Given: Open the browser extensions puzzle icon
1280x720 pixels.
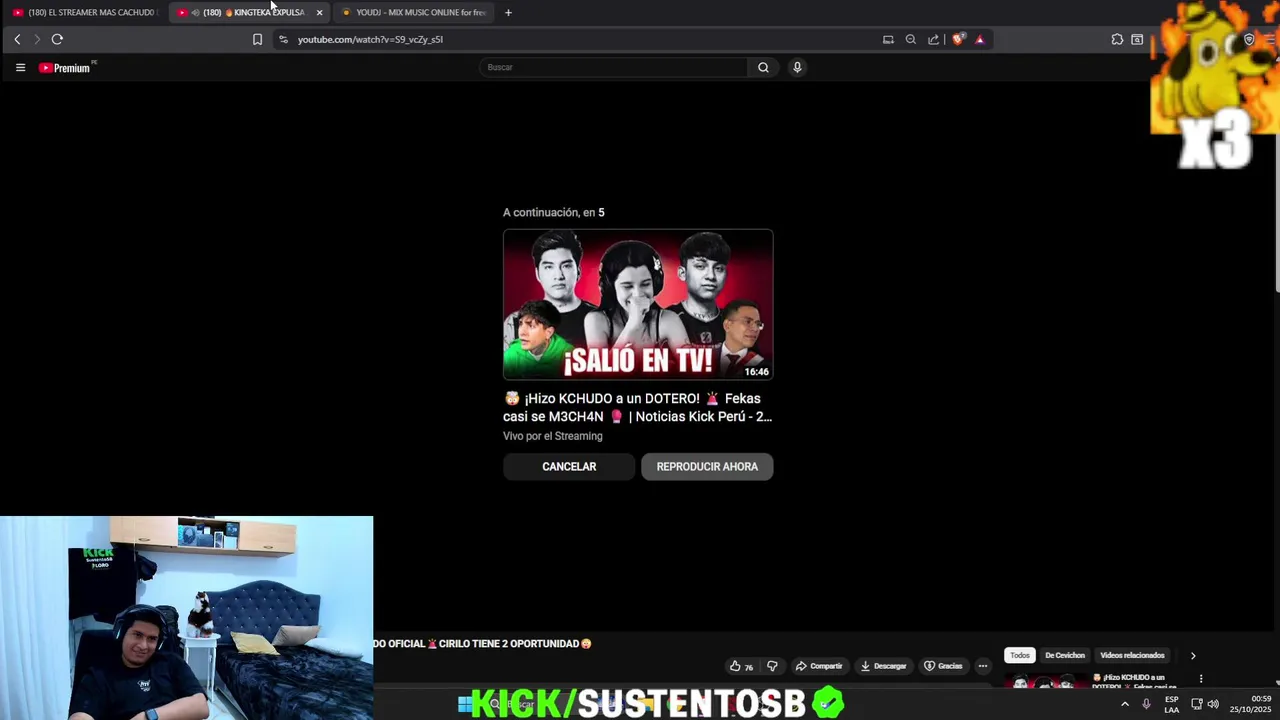Looking at the screenshot, I should pyautogui.click(x=1117, y=39).
